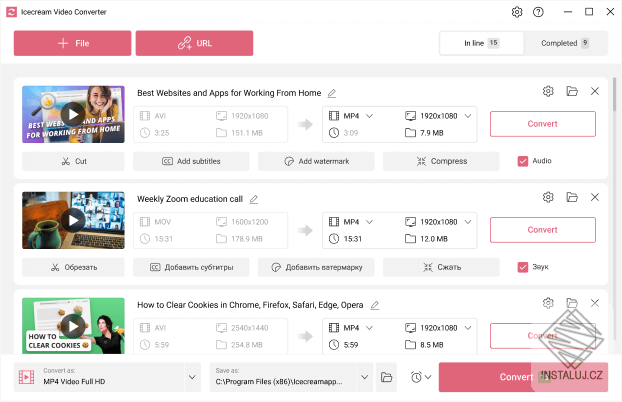The image size is (622, 402).
Task: Open output folder for How to Clear Cookies
Action: 572,303
